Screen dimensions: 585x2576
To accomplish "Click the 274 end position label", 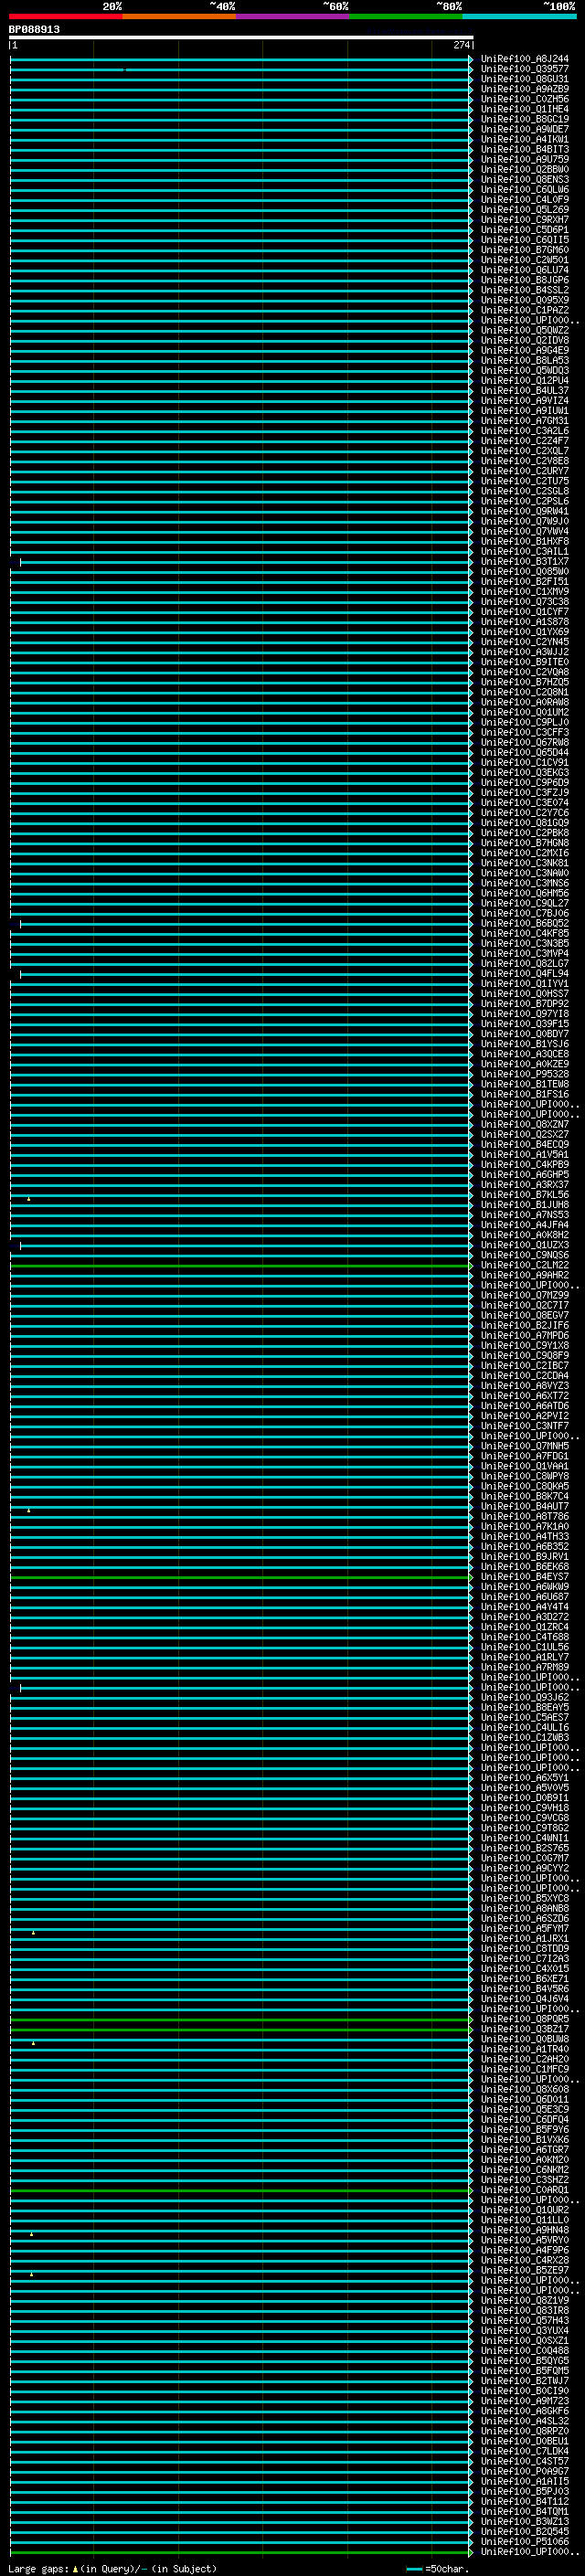I will point(461,46).
